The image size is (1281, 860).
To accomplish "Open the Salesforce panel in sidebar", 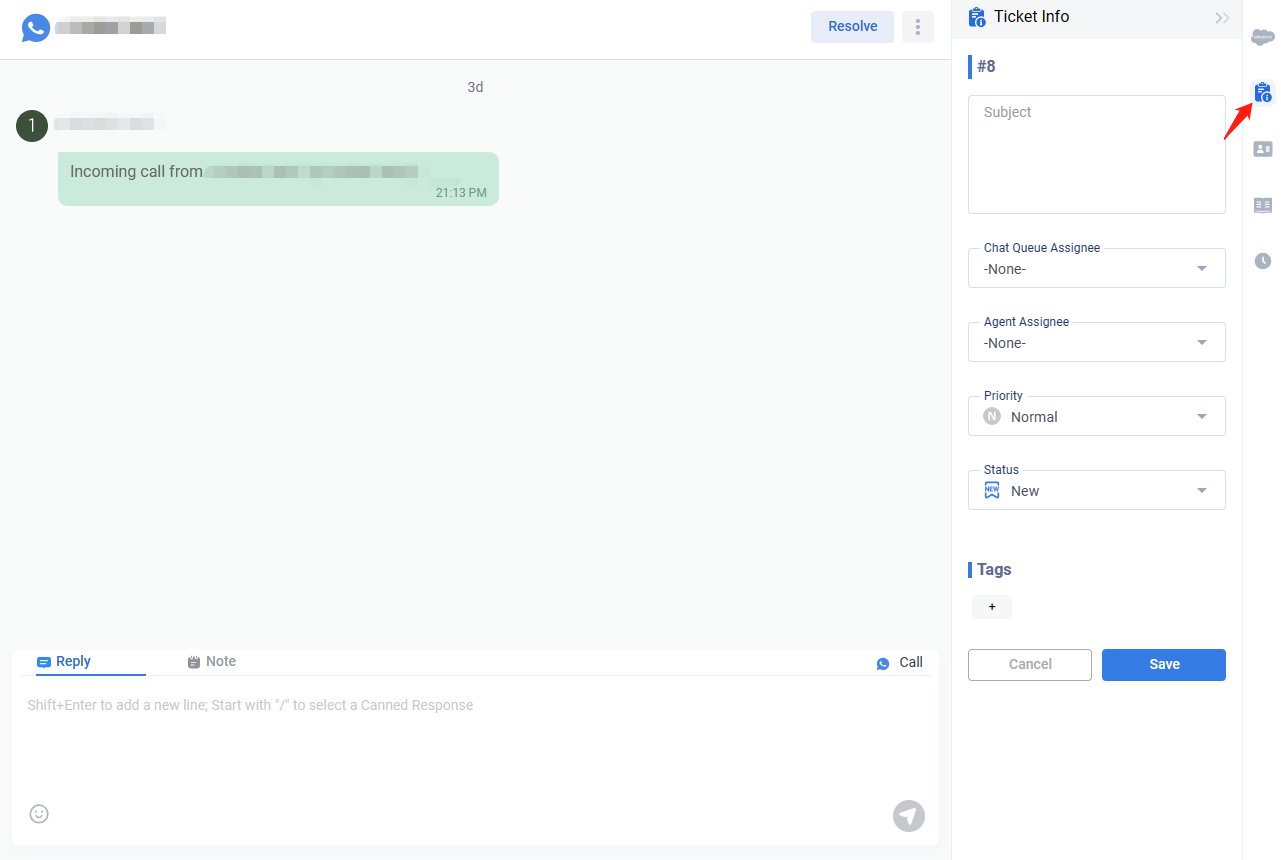I will point(1263,38).
